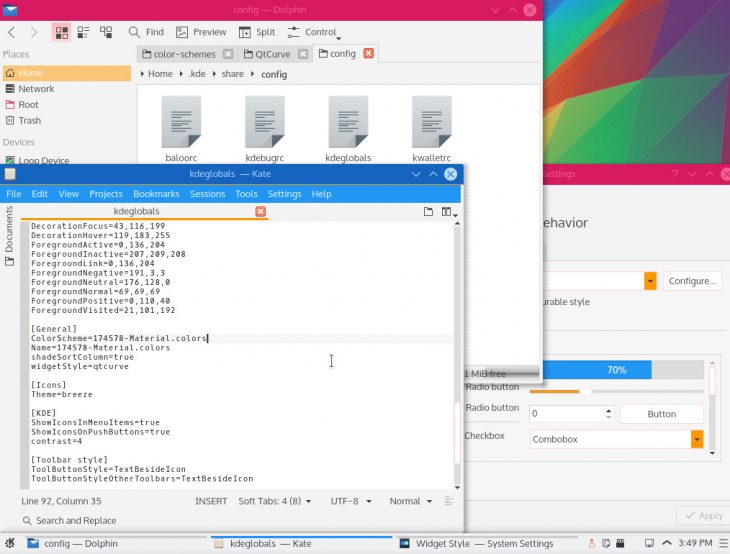Click Line 92, Column 35 indicator
Screen dimensions: 730x554
[x=61, y=501]
